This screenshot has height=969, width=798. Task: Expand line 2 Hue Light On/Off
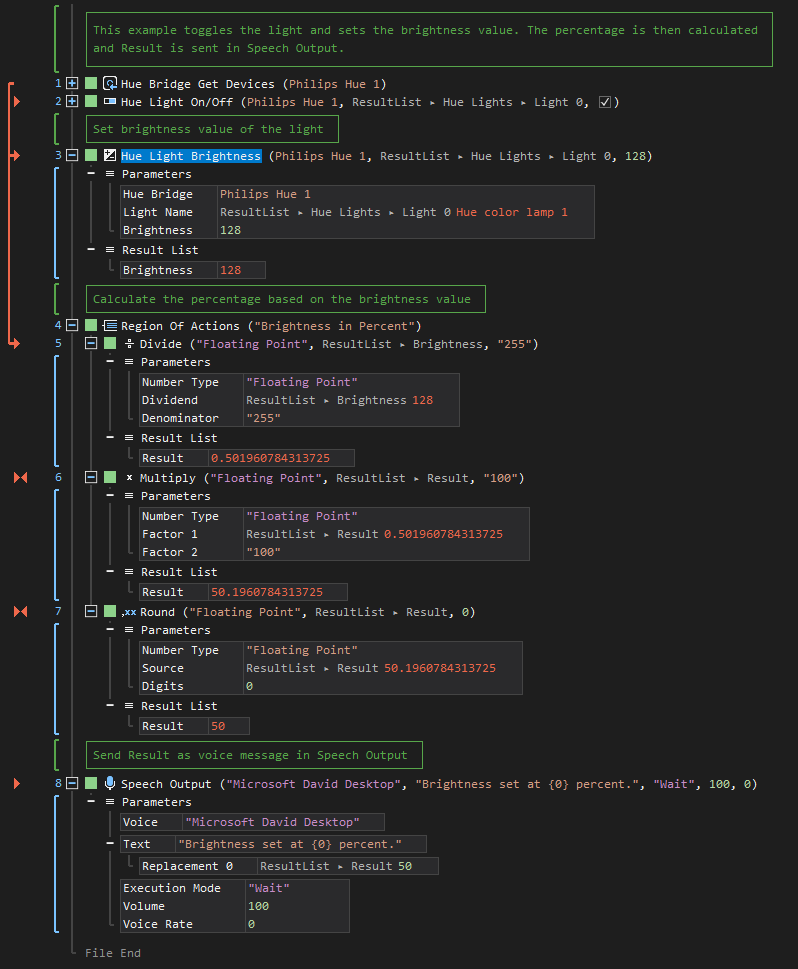click(72, 101)
